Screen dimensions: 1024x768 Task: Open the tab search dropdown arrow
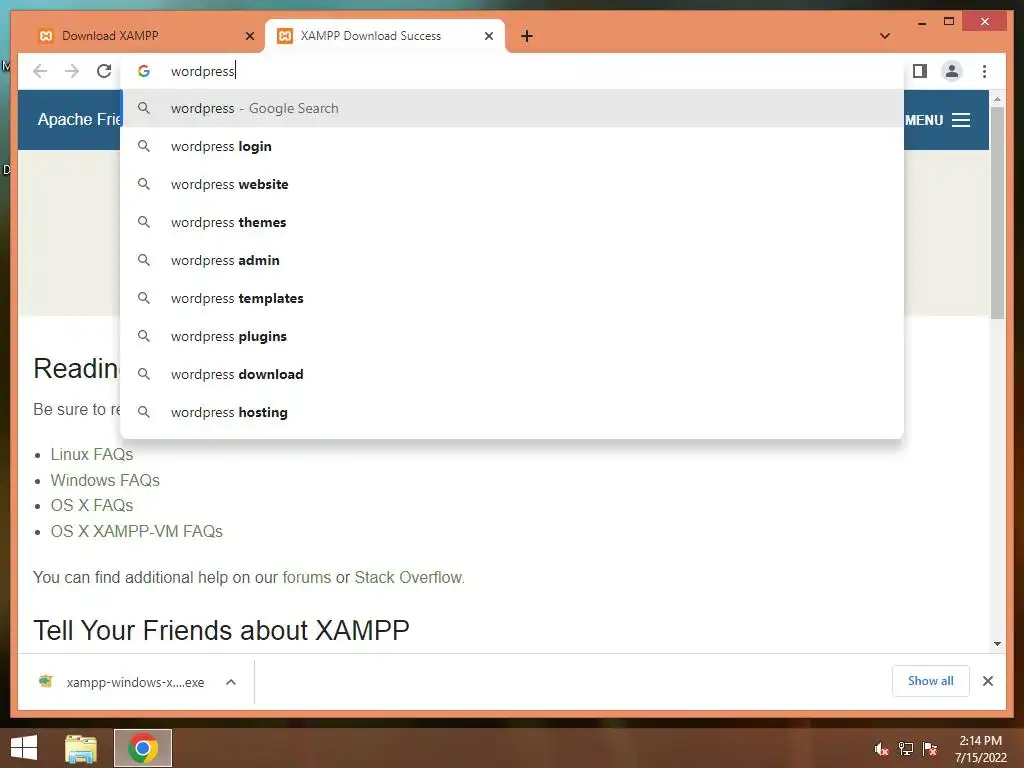pos(885,36)
